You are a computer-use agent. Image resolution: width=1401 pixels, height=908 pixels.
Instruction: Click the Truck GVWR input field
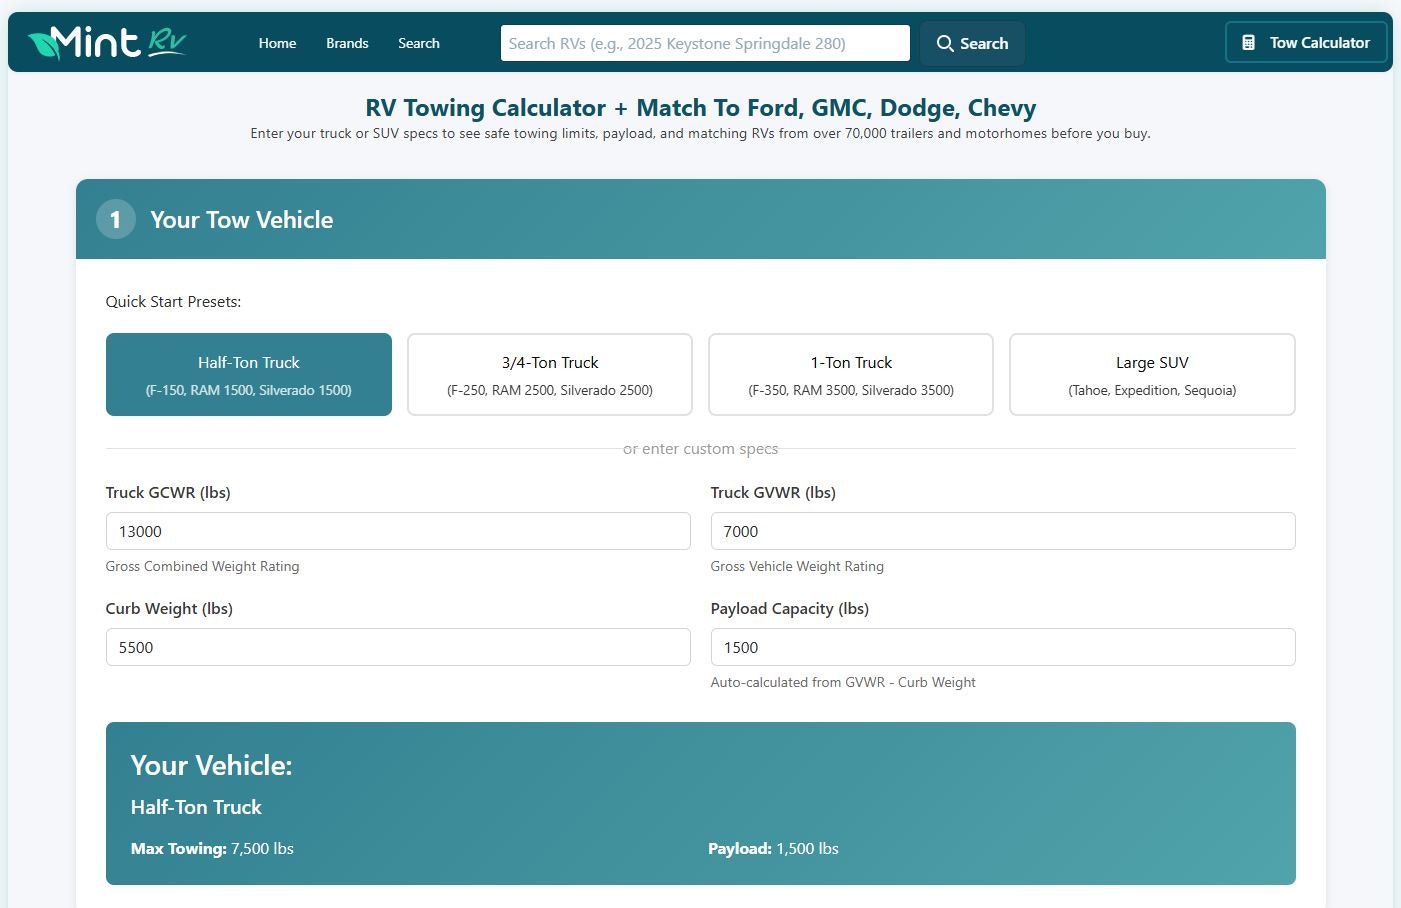[x=1003, y=531]
